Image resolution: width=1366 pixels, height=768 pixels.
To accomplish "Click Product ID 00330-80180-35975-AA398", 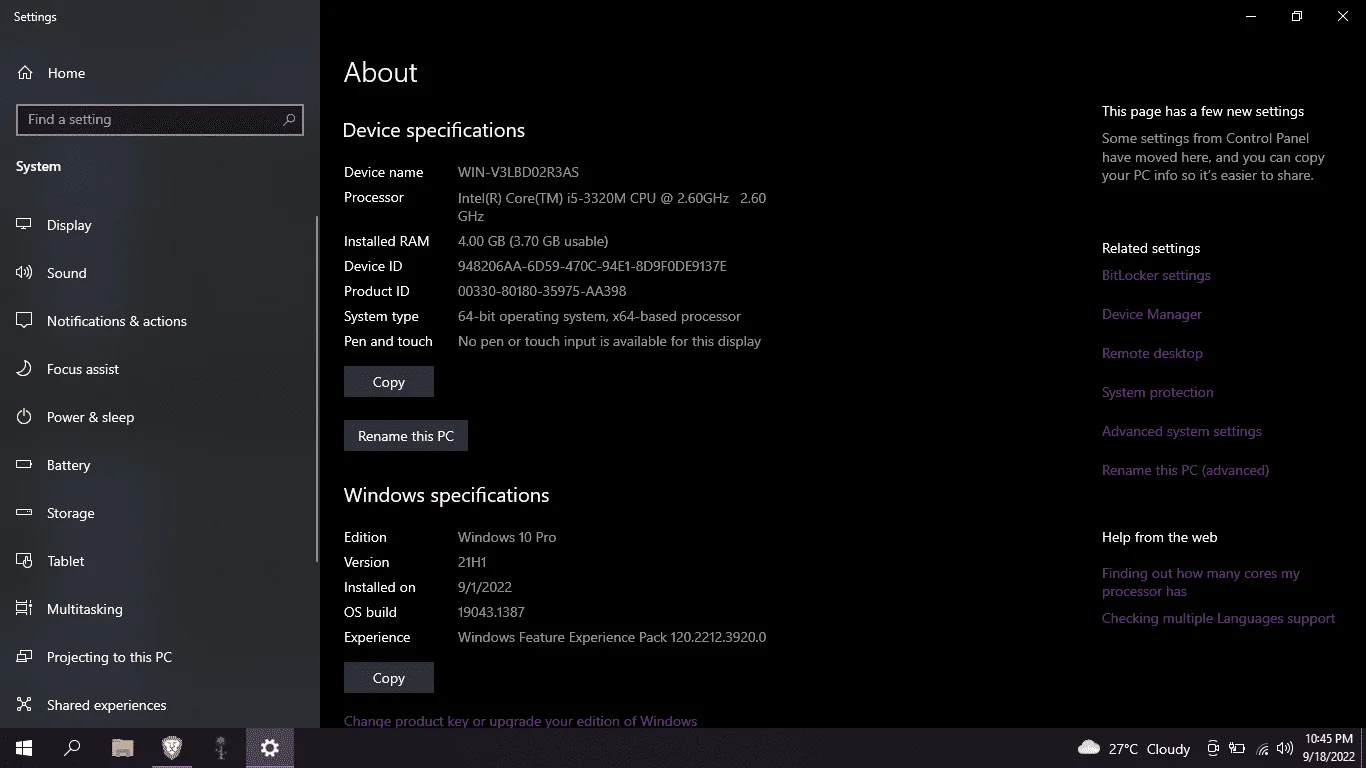I will (542, 291).
